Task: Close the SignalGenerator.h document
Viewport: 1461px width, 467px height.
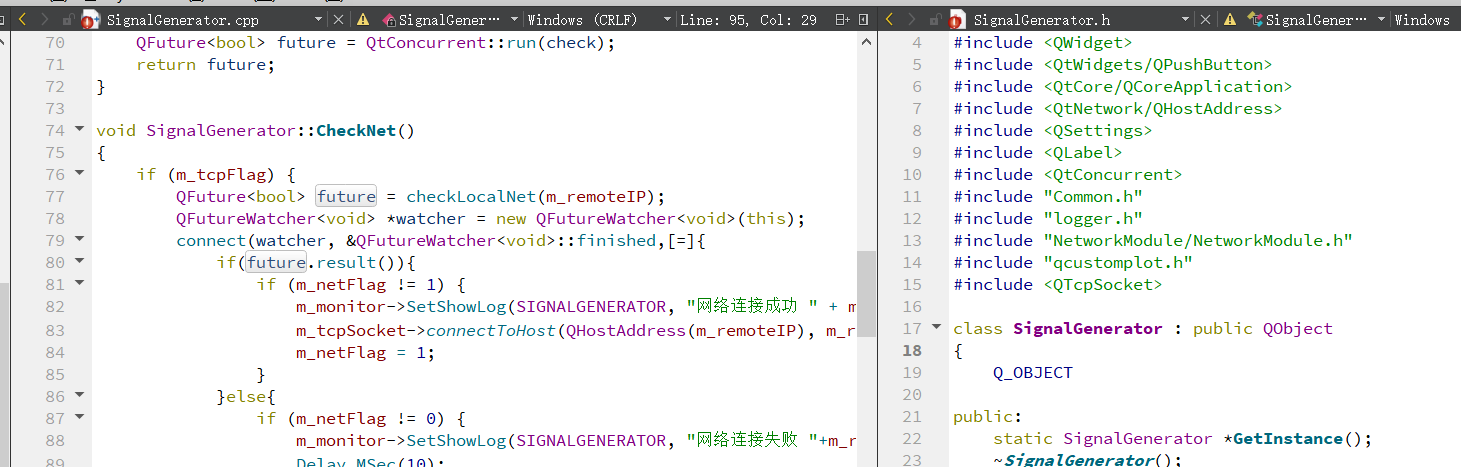Action: point(1207,19)
